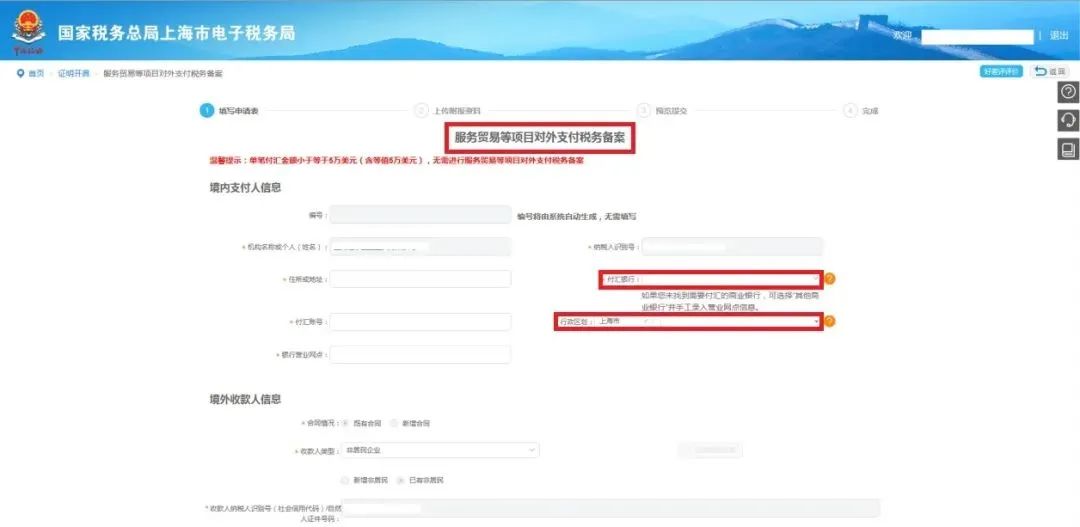The image size is (1080, 527).
Task: Click the 境内支付人信息 section heading
Action: [245, 187]
